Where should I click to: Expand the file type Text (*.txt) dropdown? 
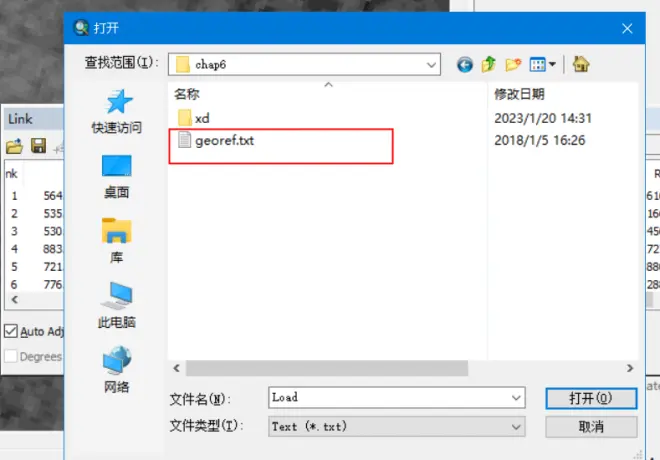(516, 427)
